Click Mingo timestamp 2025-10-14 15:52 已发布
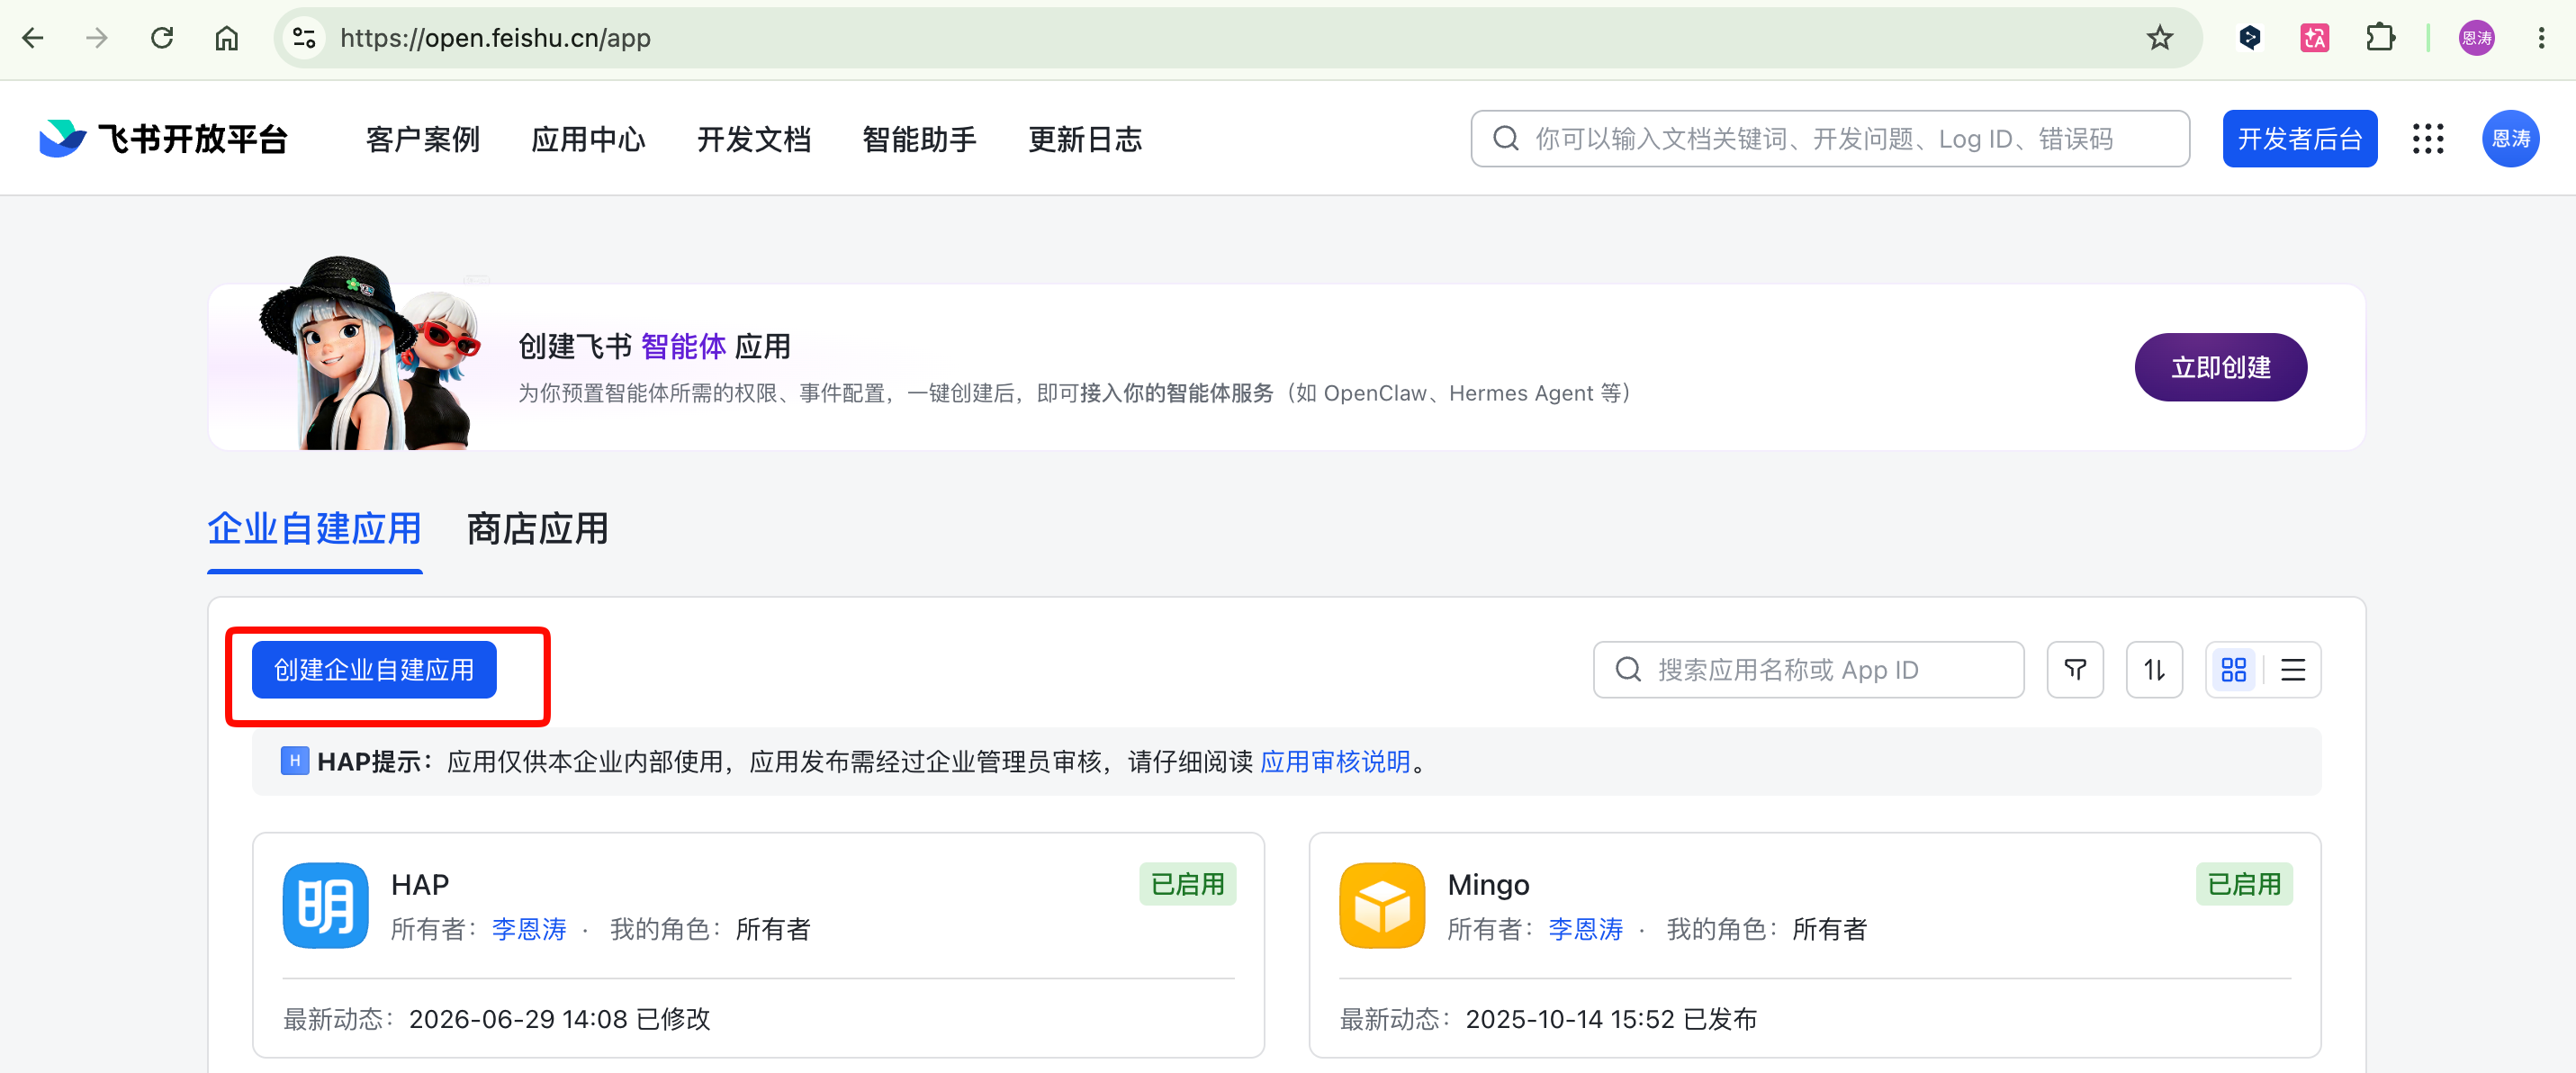This screenshot has width=2576, height=1073. 1611,1019
